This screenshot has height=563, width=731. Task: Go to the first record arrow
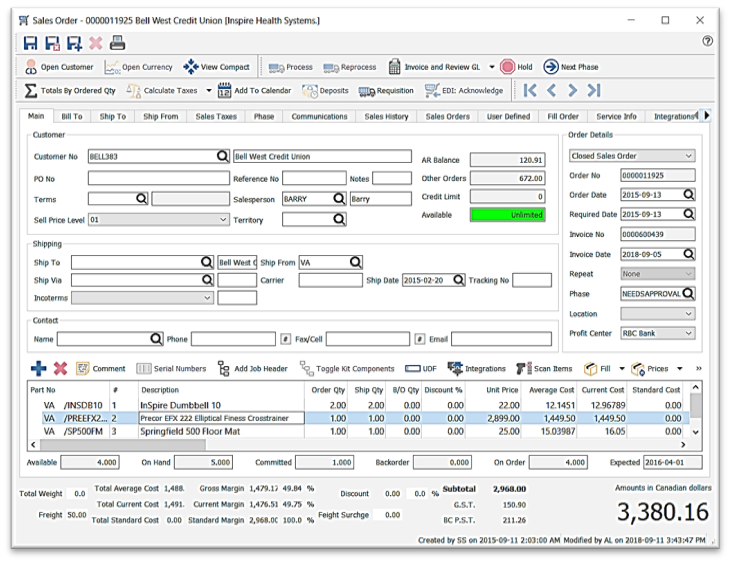pyautogui.click(x=530, y=91)
